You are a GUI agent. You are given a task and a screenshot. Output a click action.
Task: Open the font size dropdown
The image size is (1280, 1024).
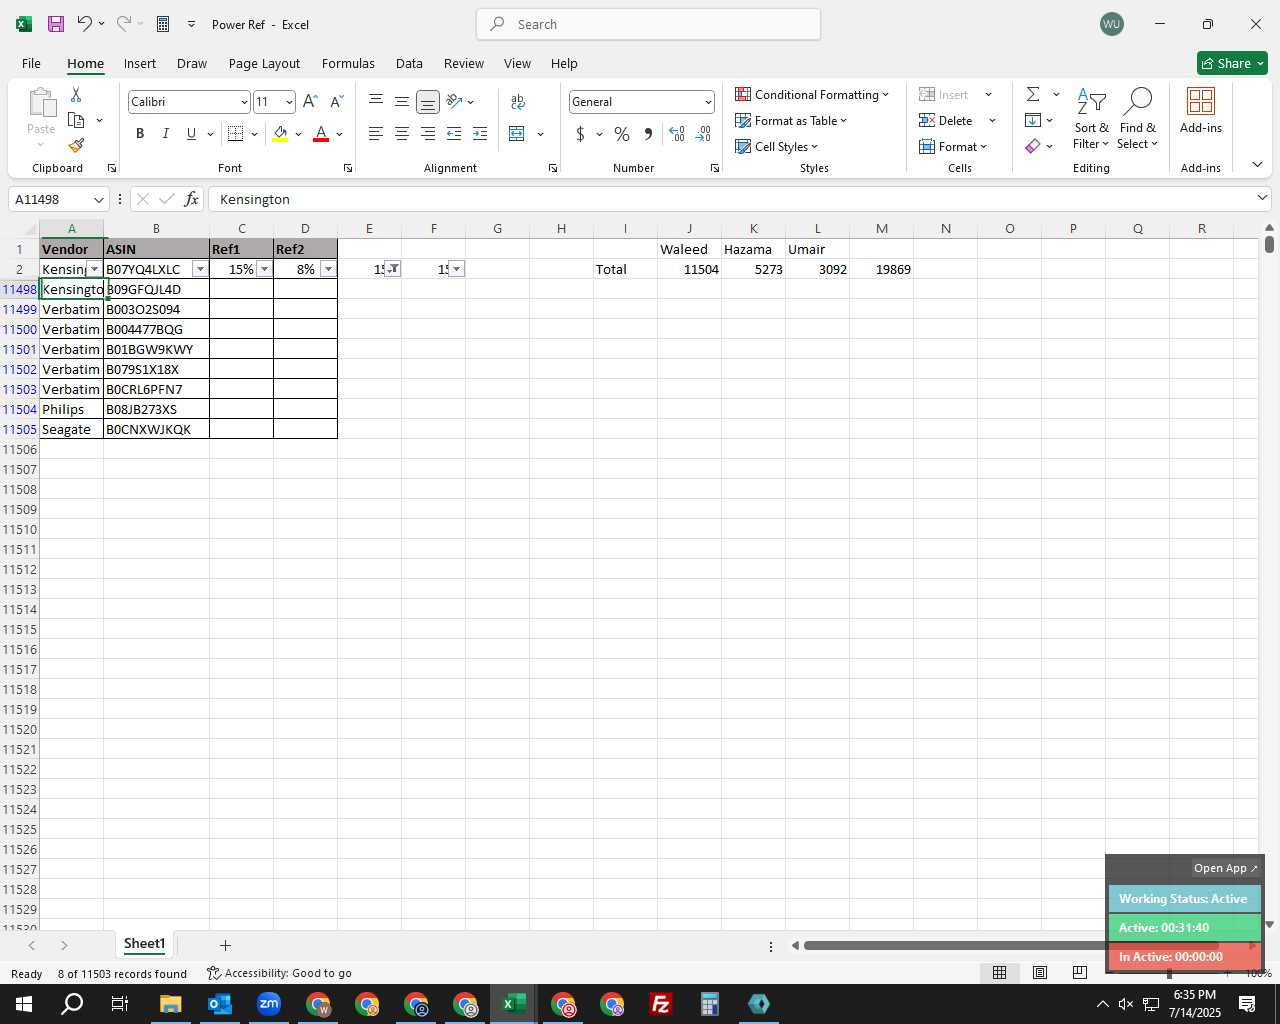pos(289,102)
